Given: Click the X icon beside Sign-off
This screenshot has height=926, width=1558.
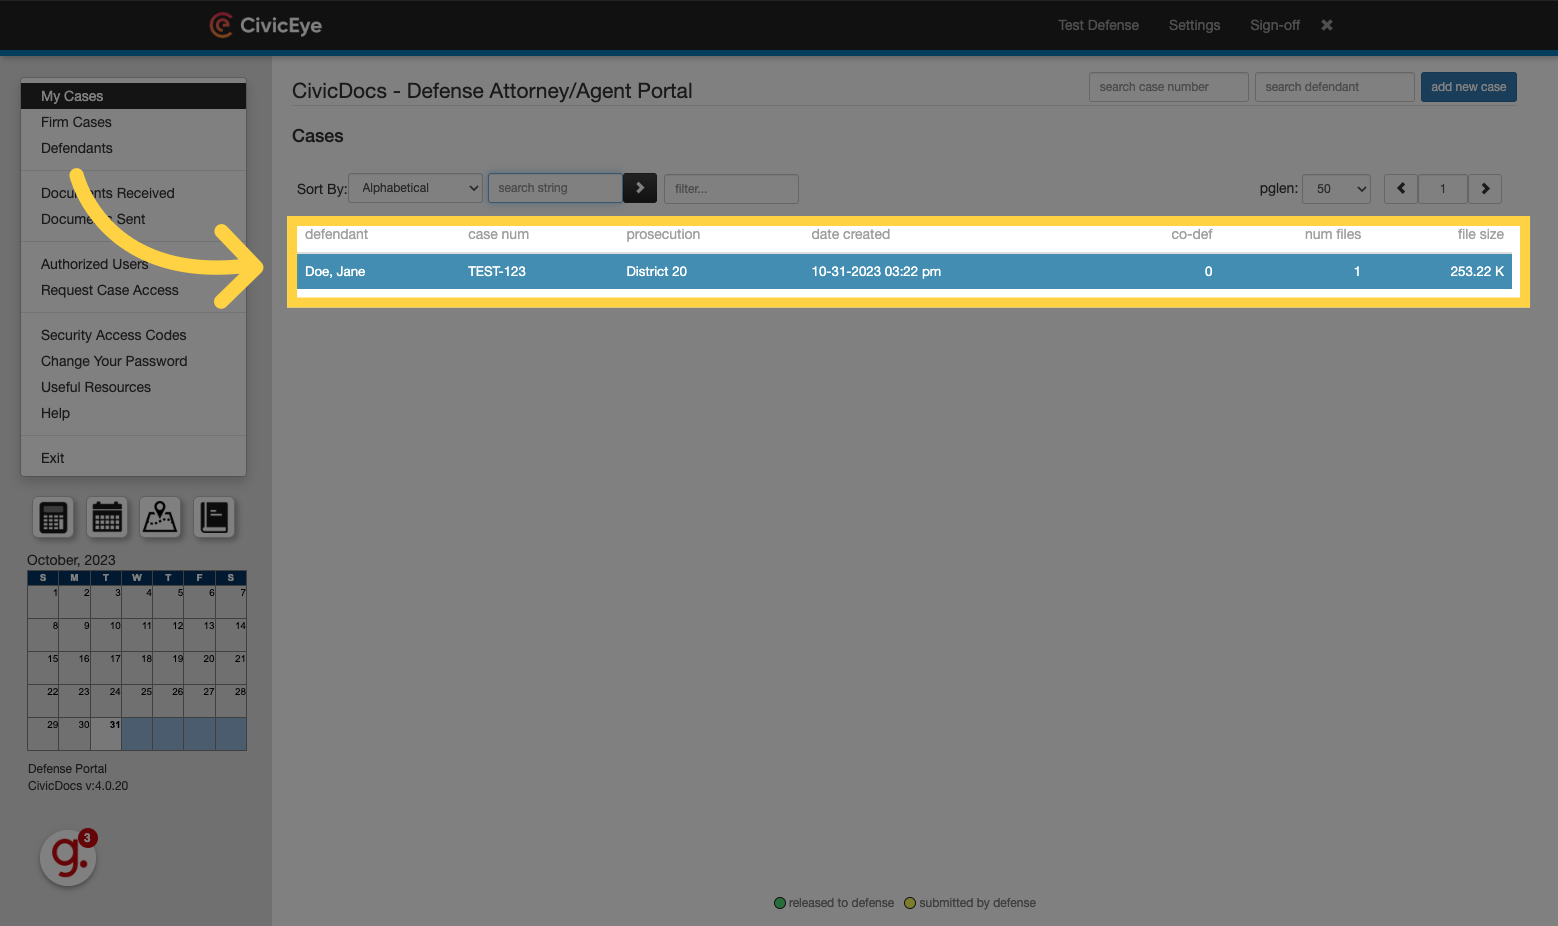Looking at the screenshot, I should pos(1327,25).
